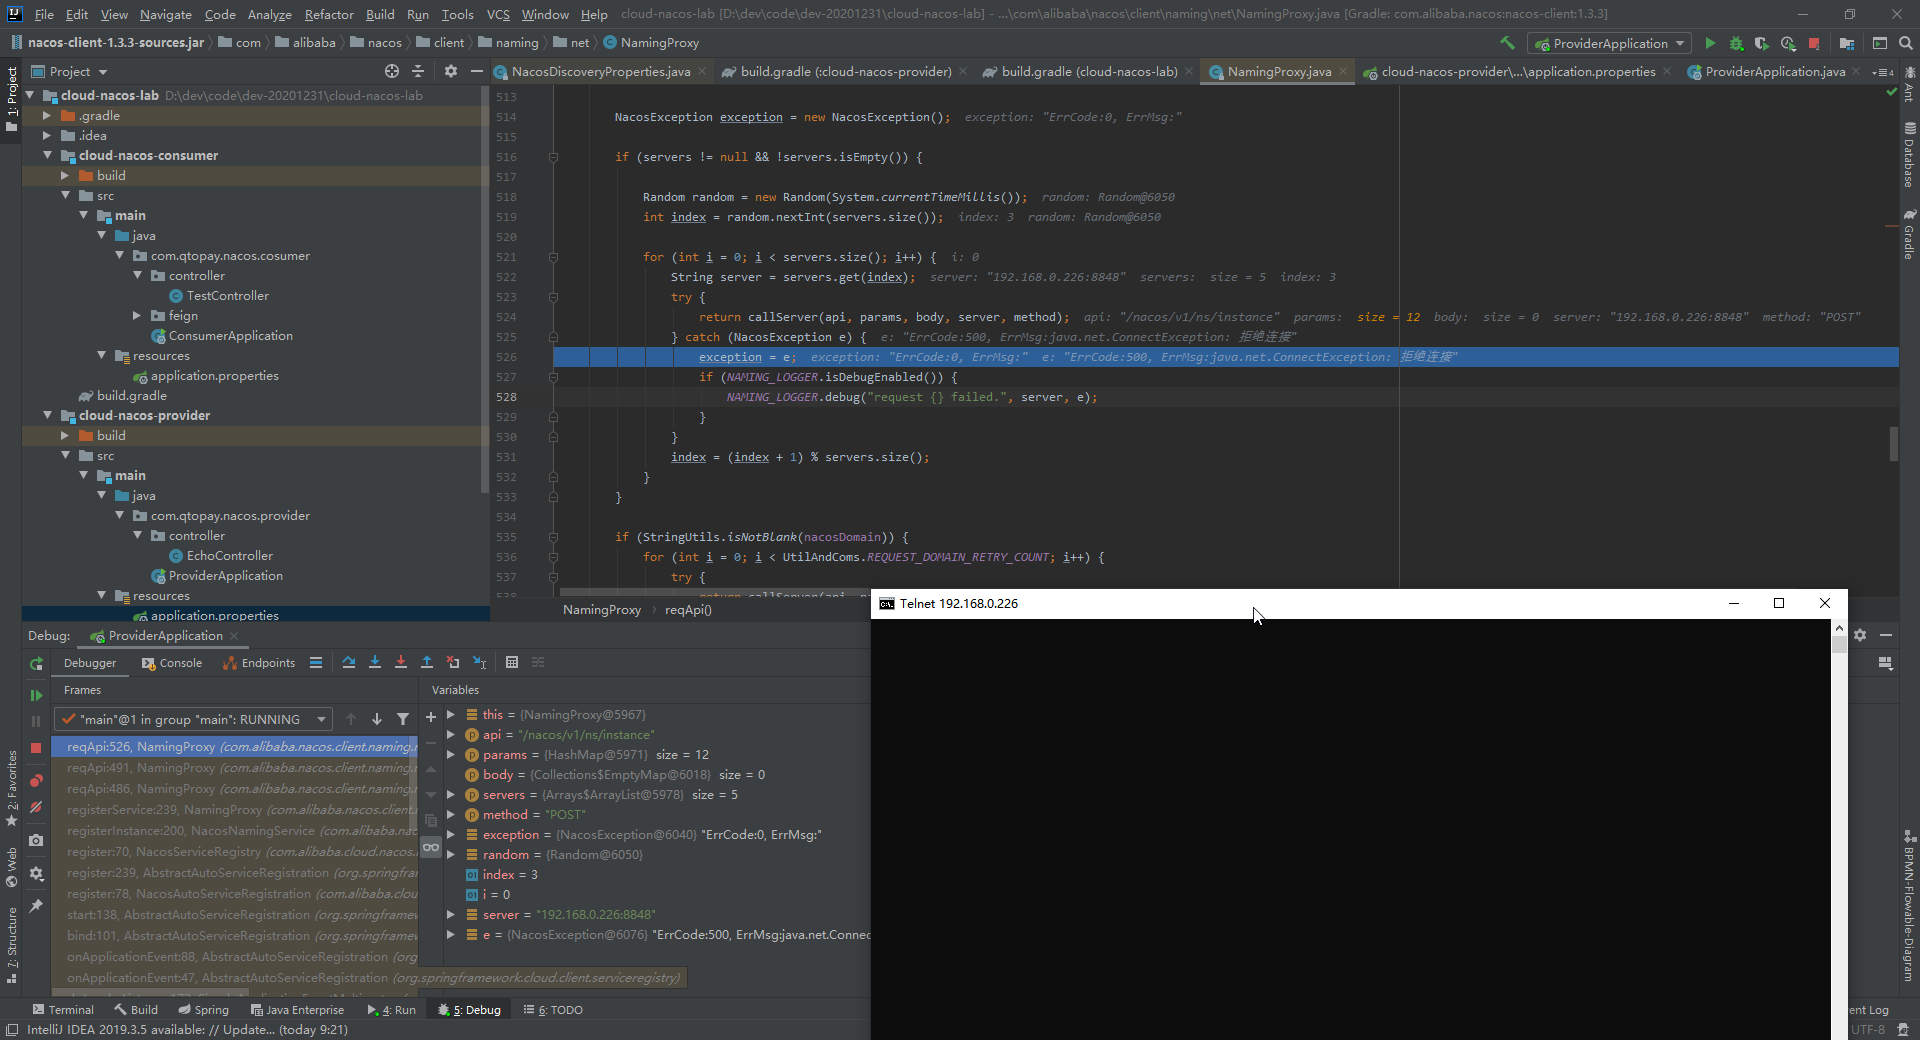
Task: Expand the .gradle folder
Action: pos(47,115)
